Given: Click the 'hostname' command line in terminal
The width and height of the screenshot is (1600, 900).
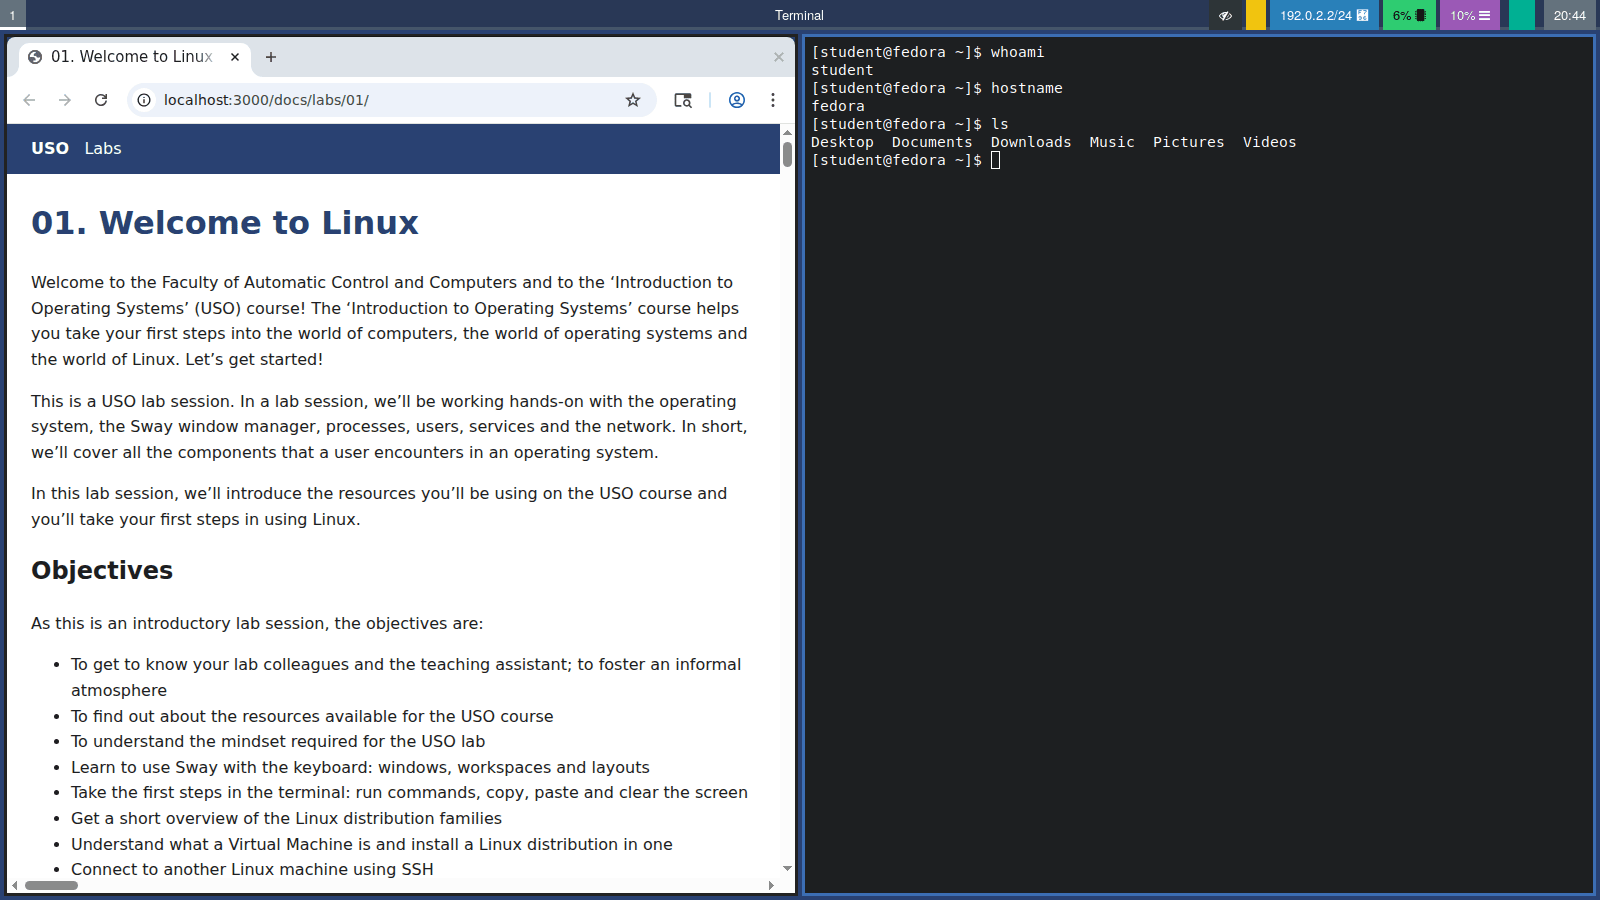Looking at the screenshot, I should [x=937, y=88].
